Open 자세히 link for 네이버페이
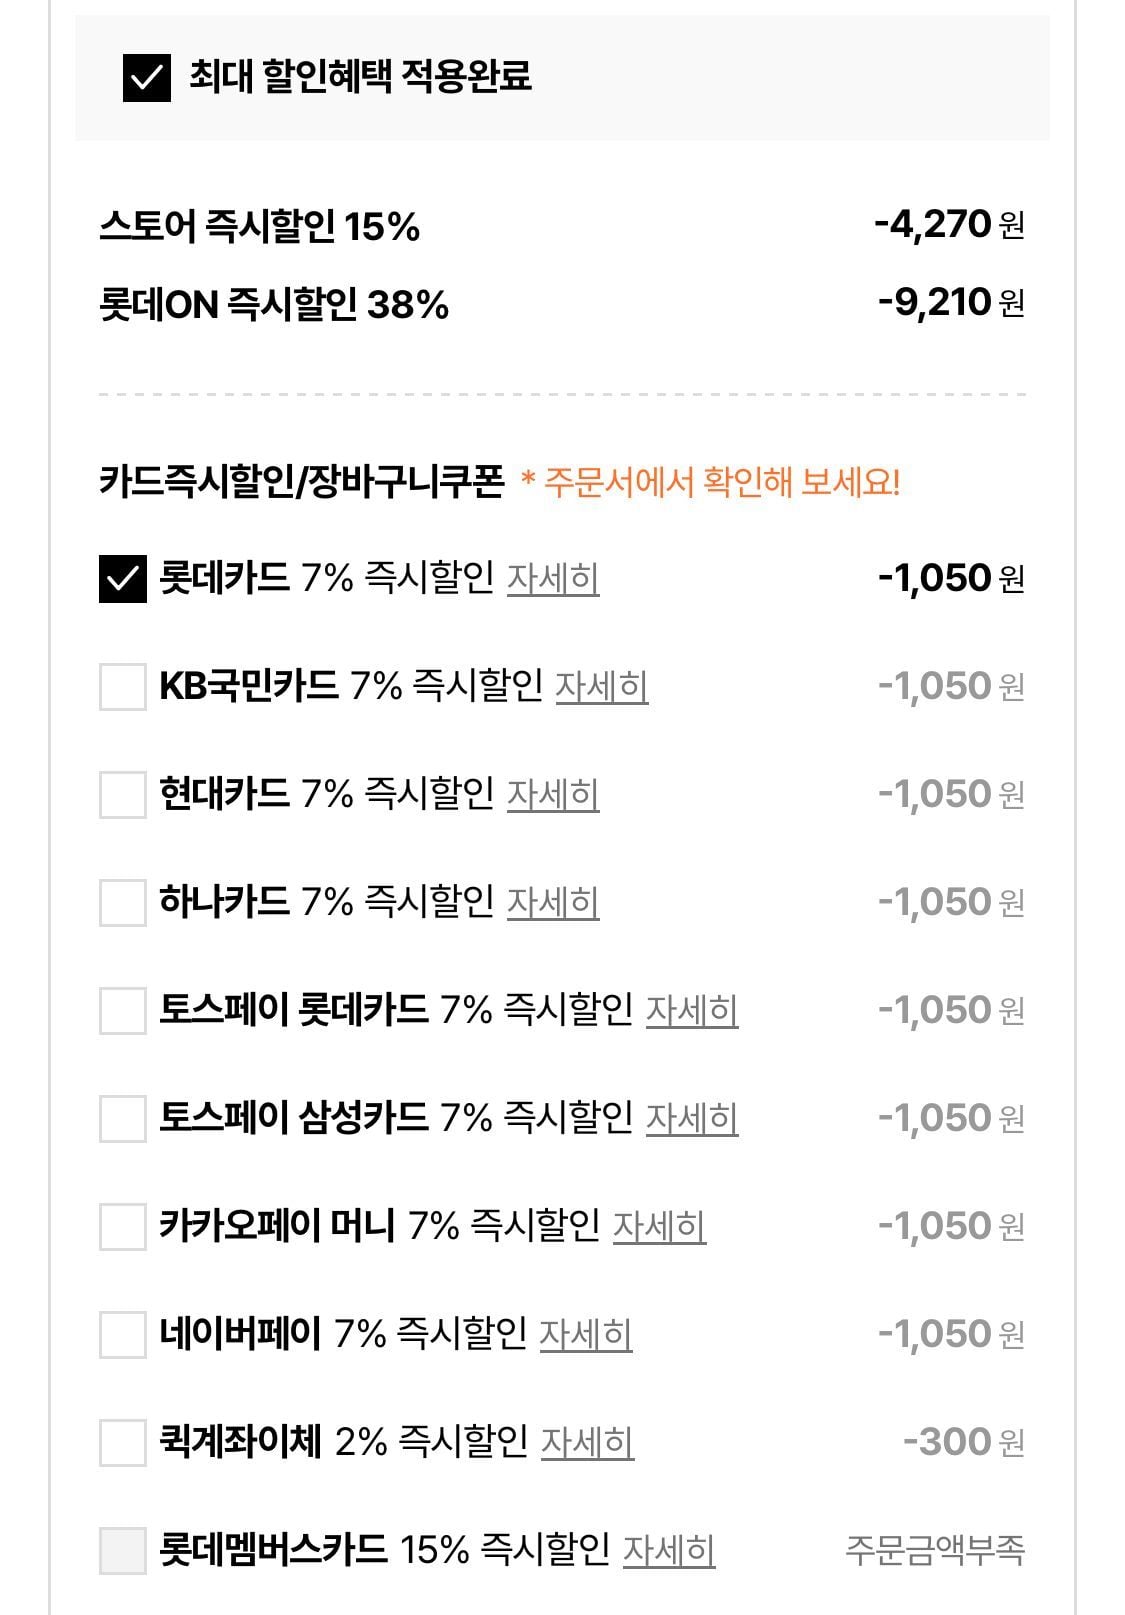1125x1615 pixels. 585,1335
